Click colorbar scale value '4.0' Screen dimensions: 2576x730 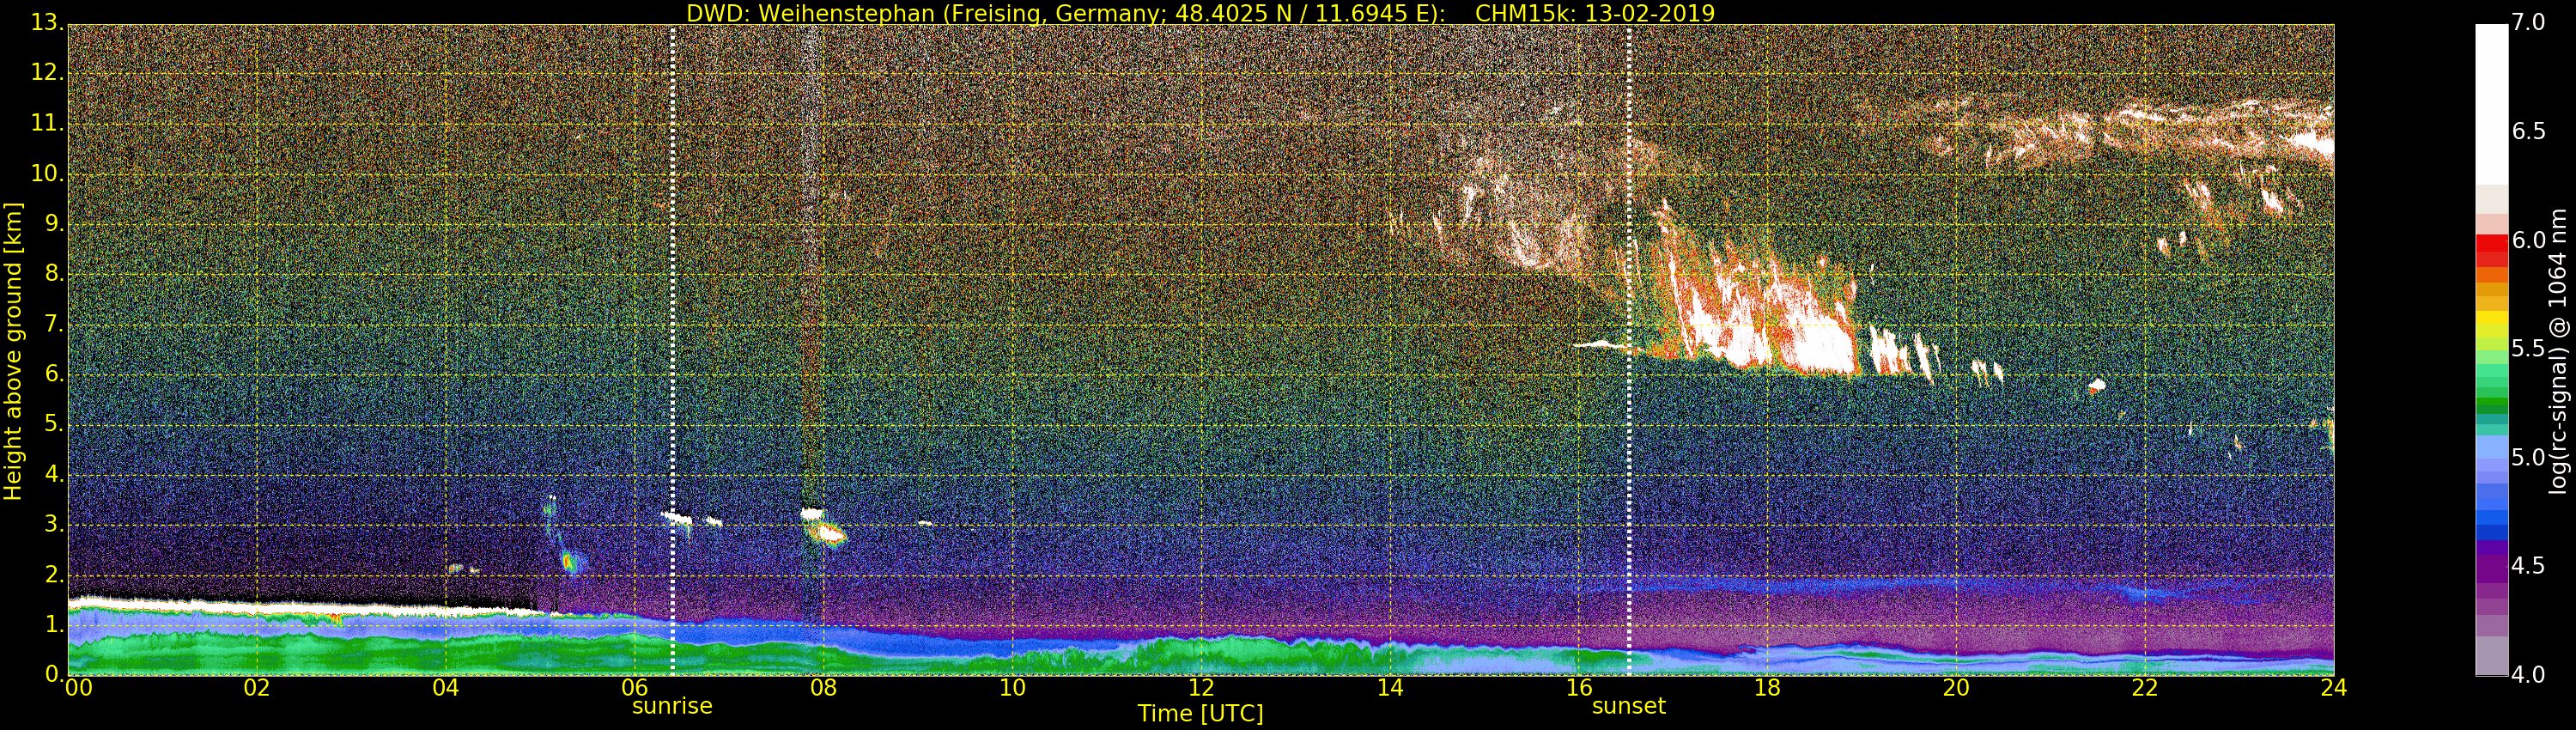point(2529,675)
